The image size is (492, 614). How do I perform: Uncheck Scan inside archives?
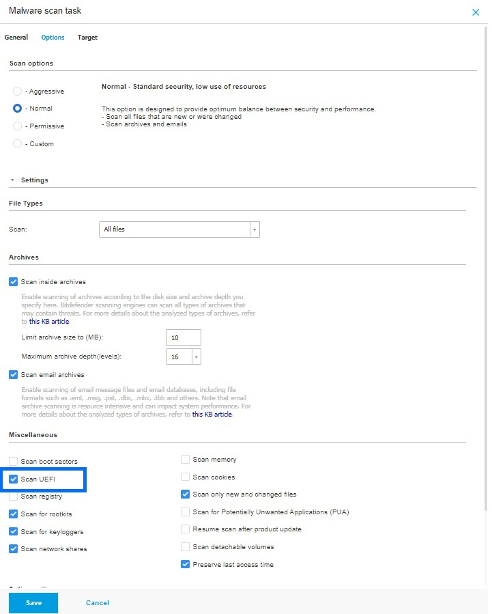[13, 282]
